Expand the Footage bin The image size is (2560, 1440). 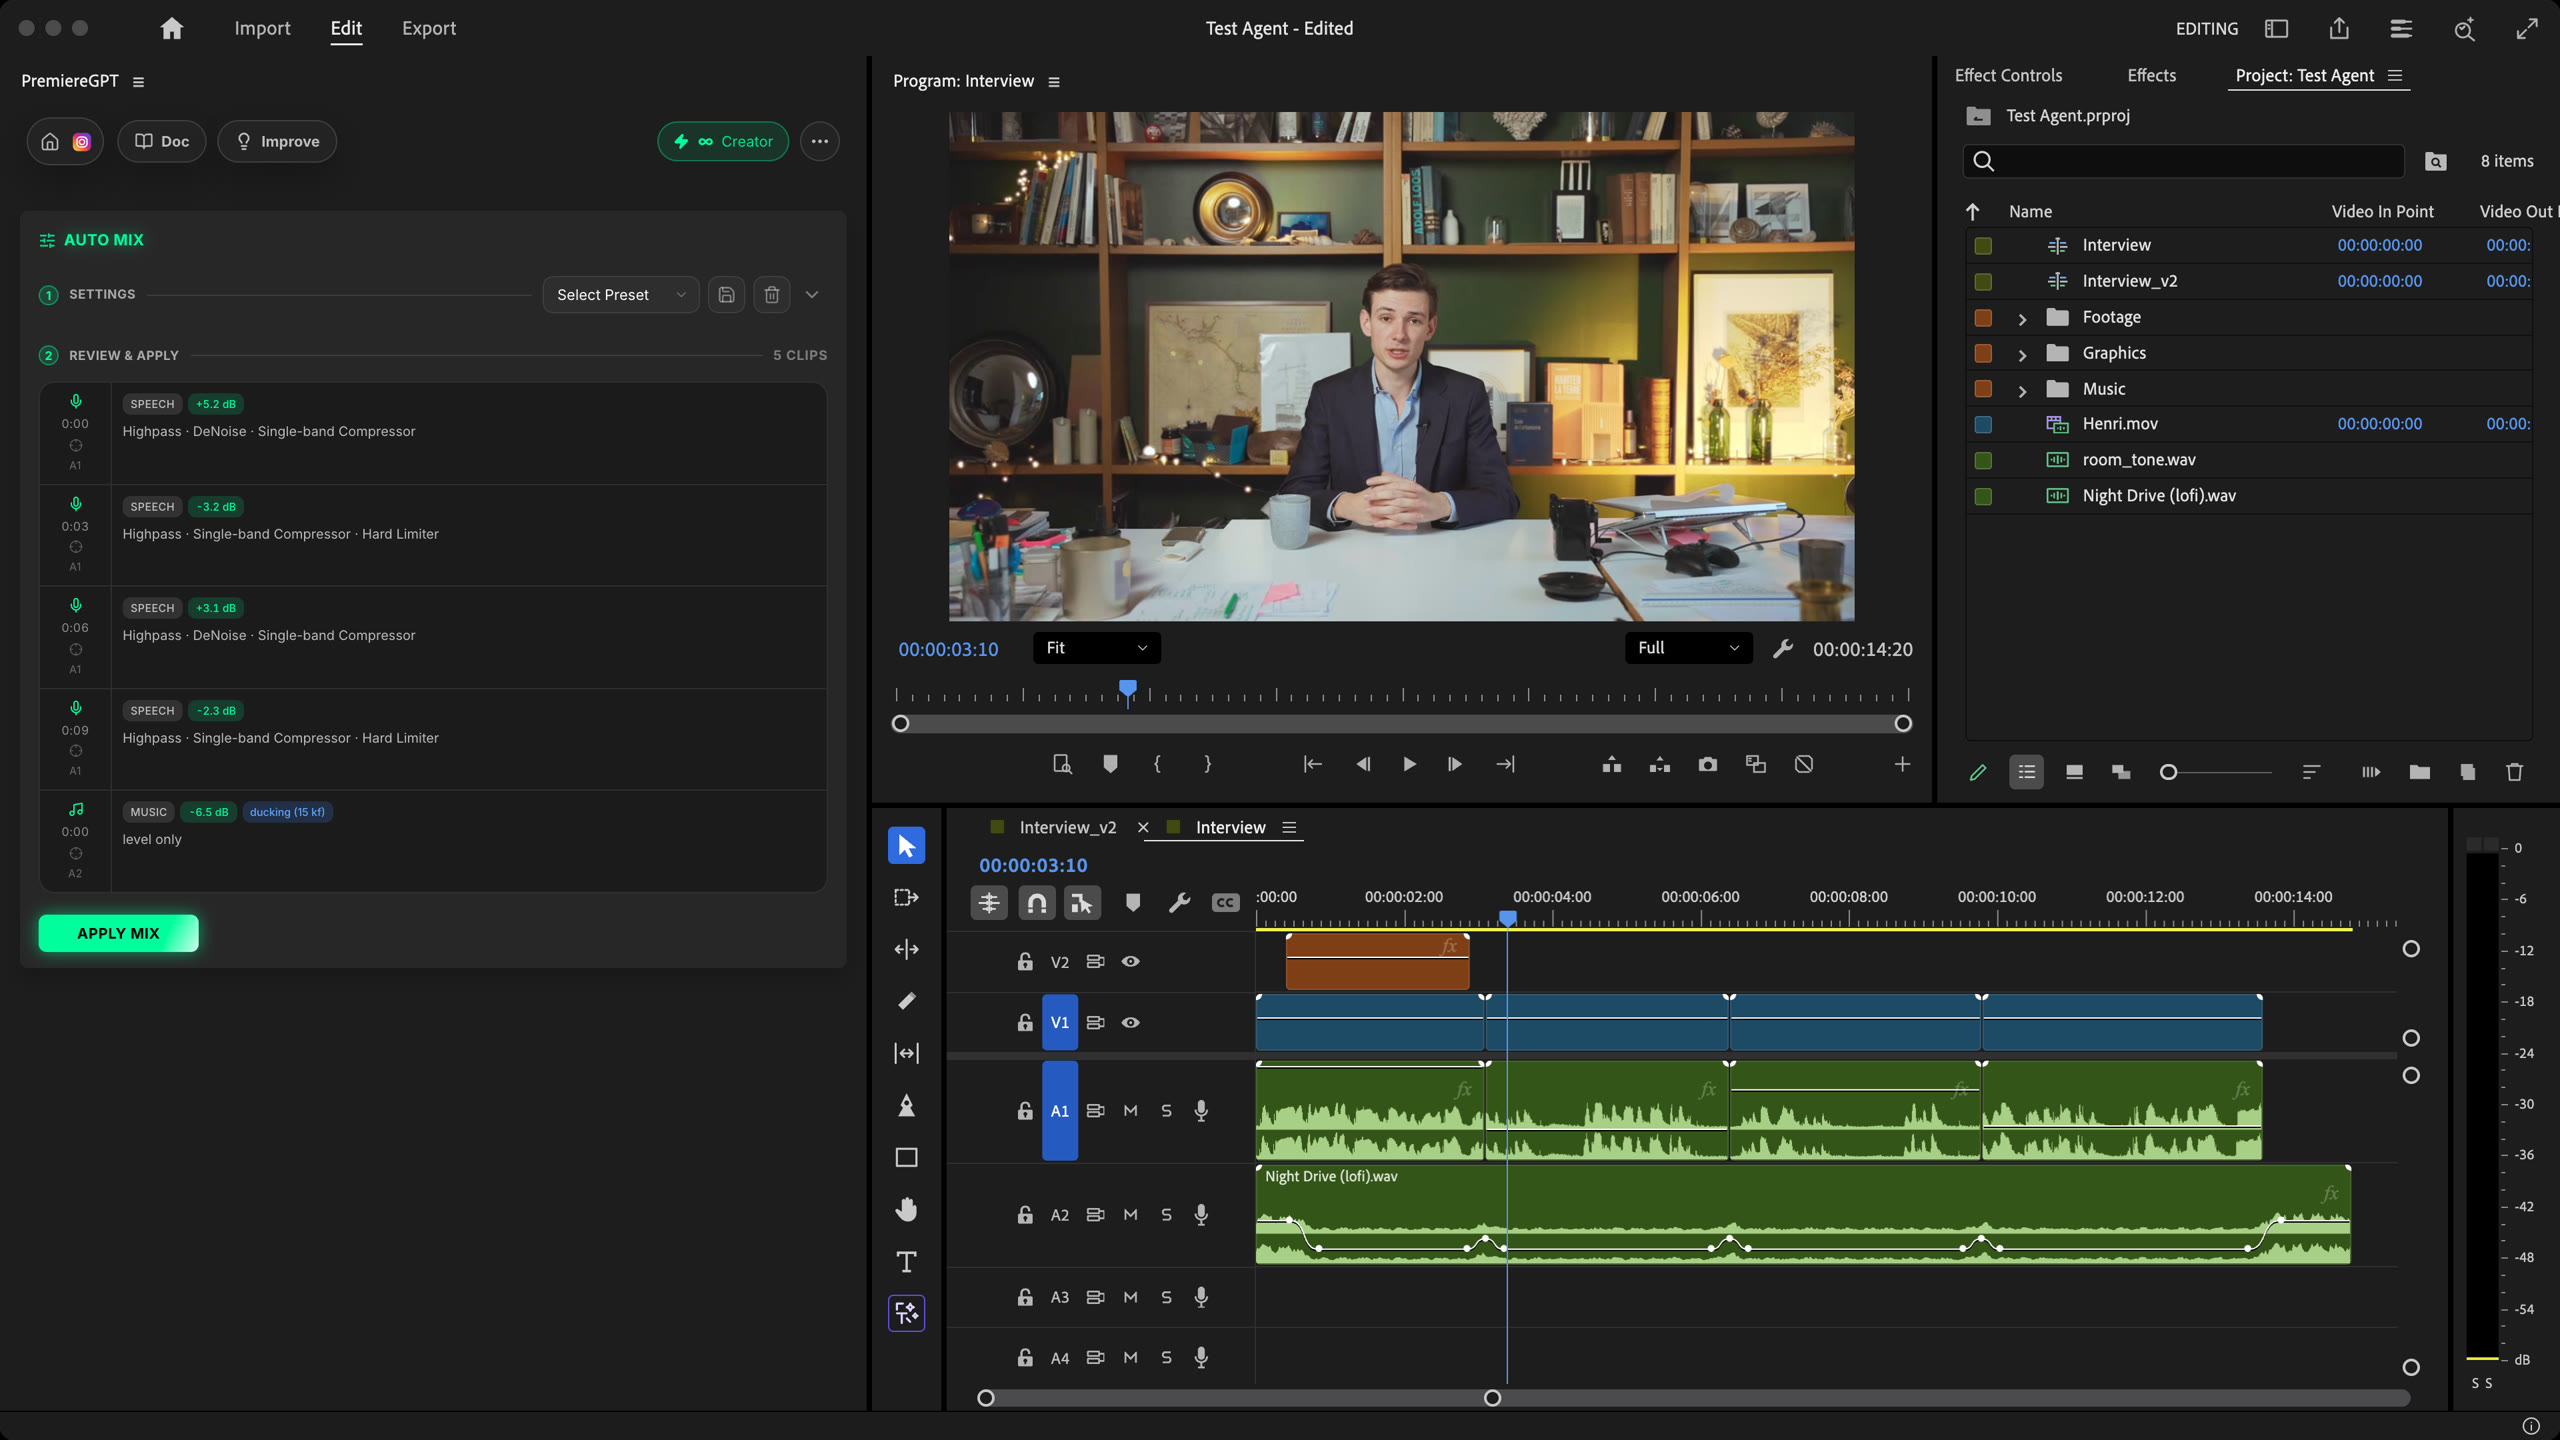click(2022, 318)
